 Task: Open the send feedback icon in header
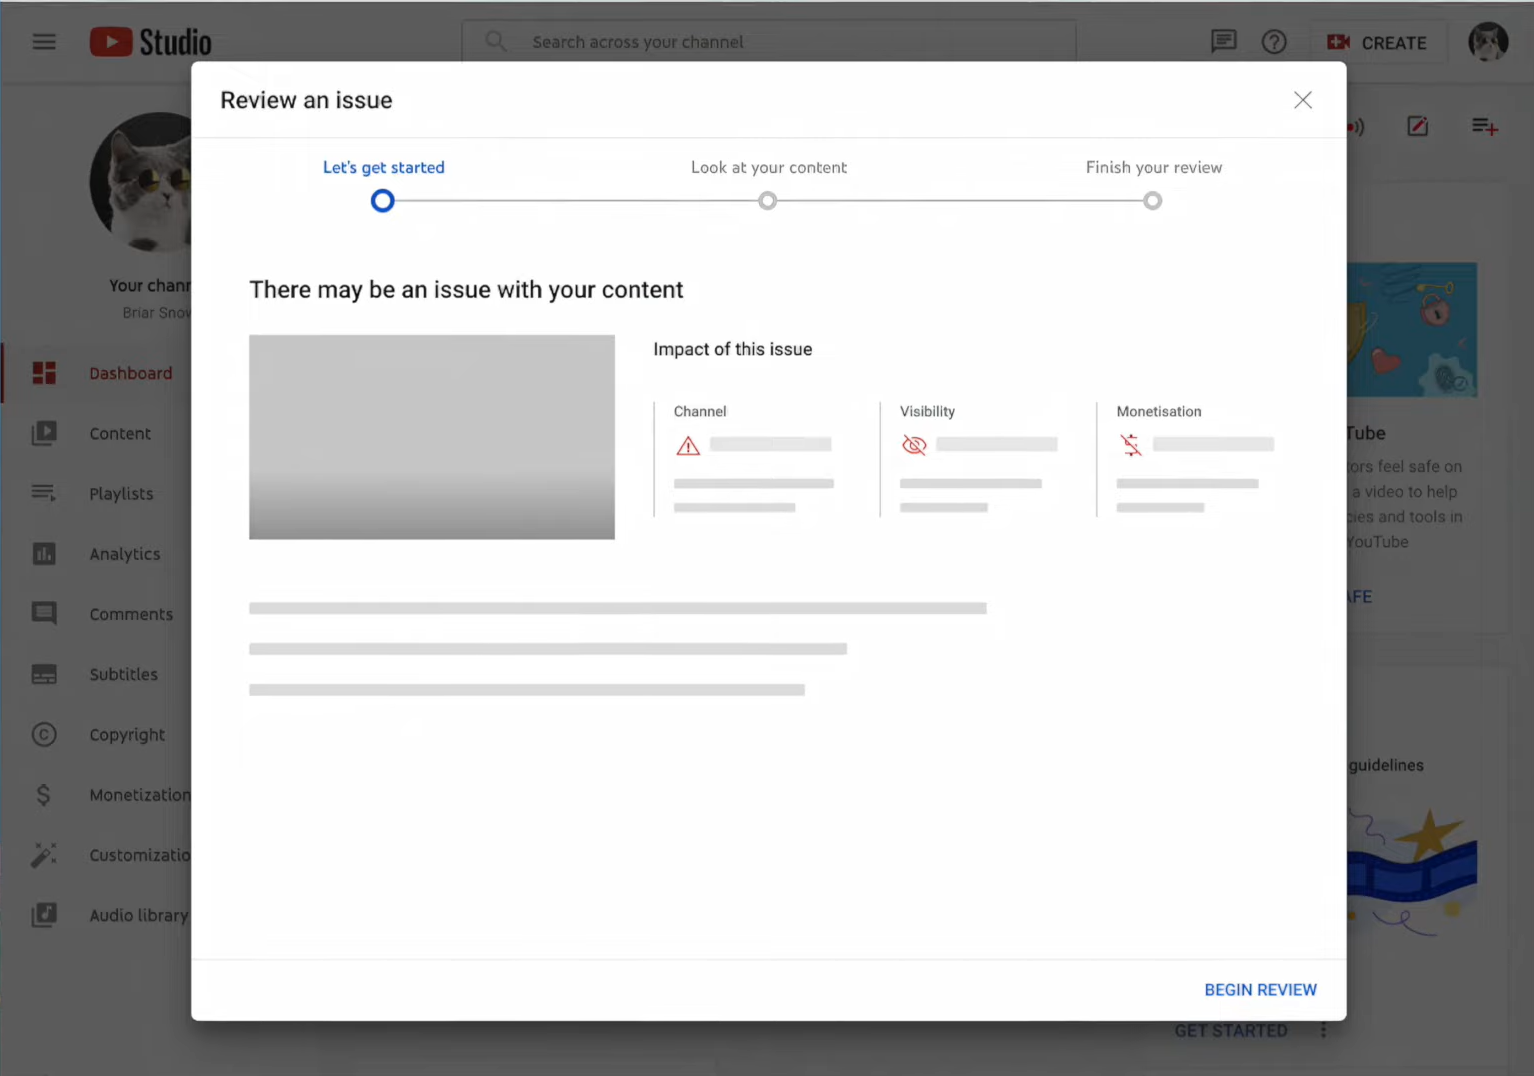(x=1223, y=42)
